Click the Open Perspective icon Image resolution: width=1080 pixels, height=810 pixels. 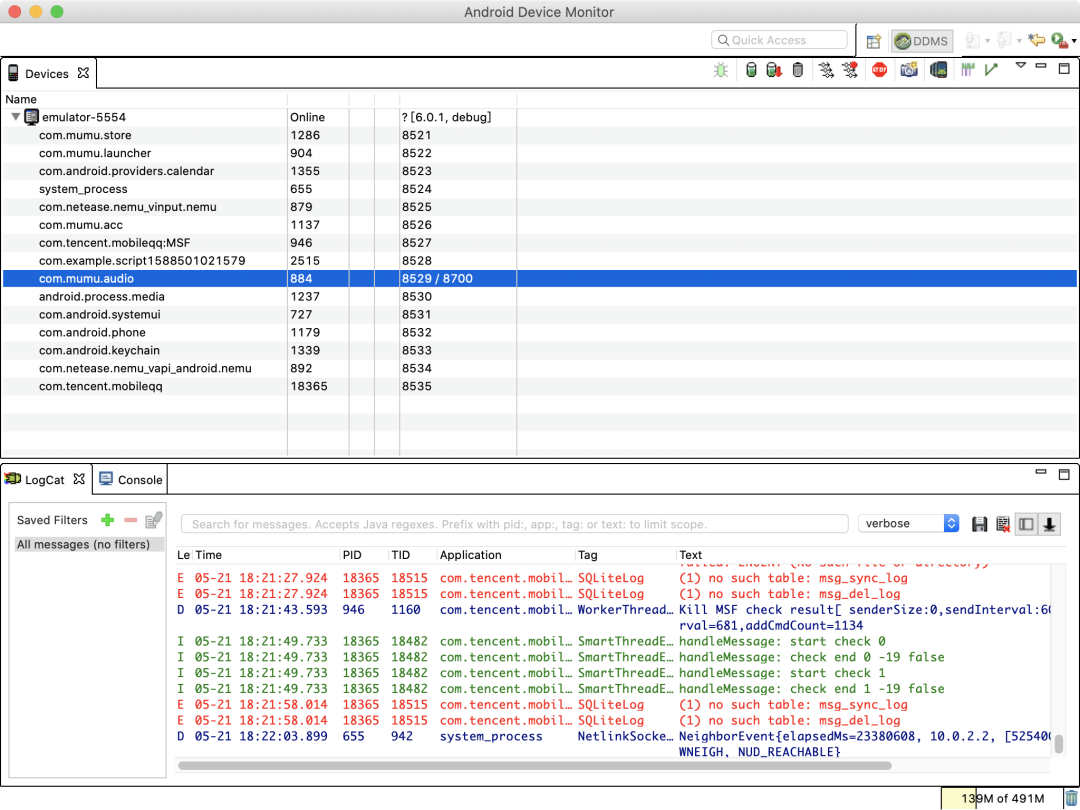pyautogui.click(x=873, y=41)
